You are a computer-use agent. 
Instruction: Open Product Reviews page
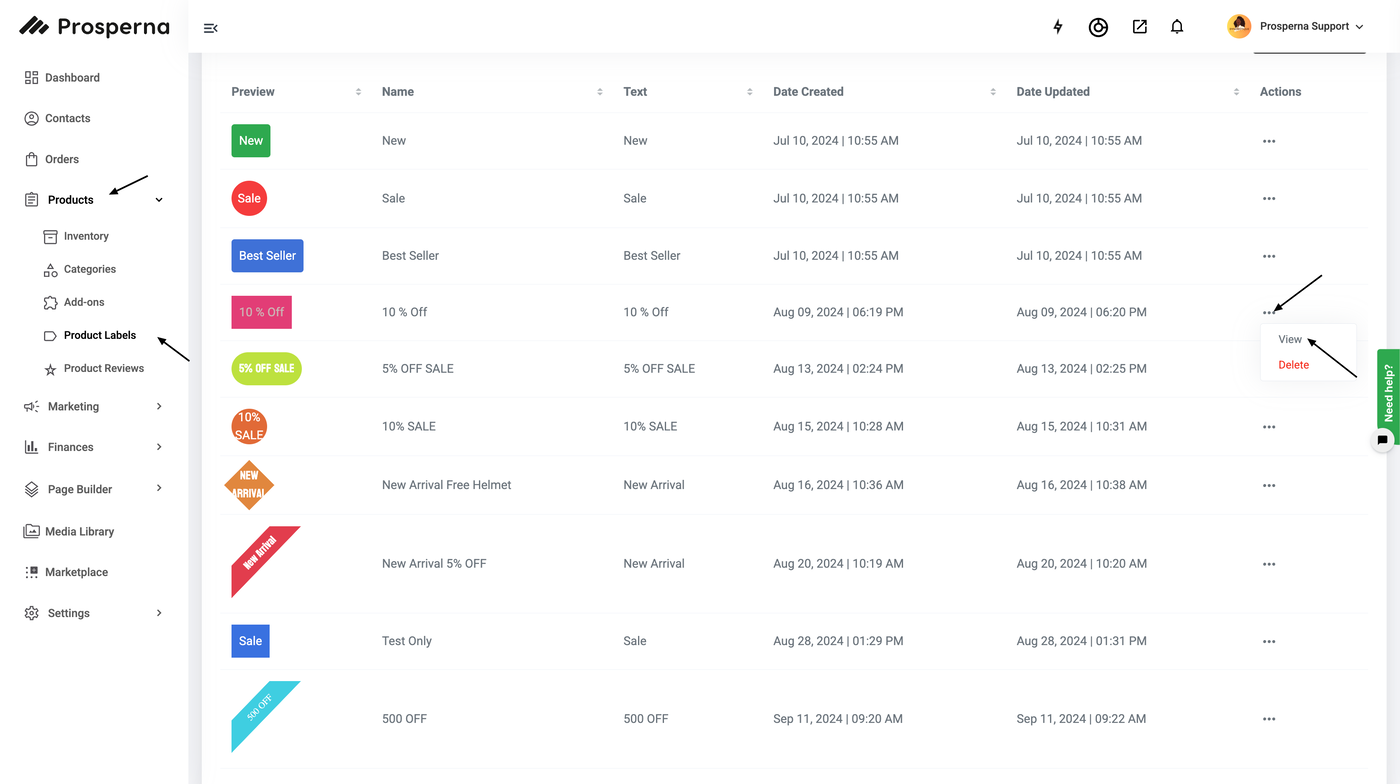click(x=103, y=369)
